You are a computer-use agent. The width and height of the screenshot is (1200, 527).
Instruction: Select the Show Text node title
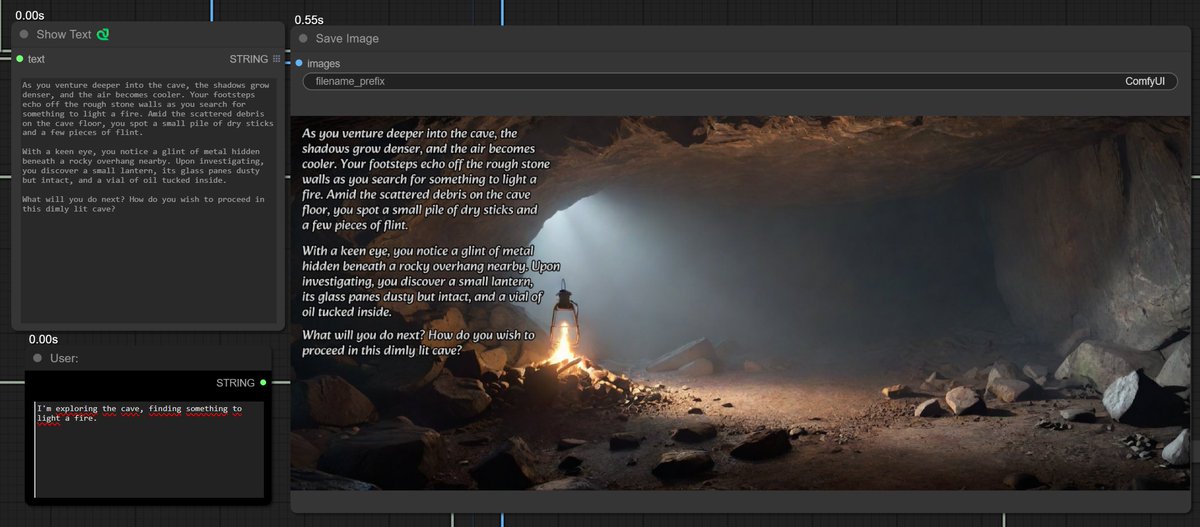point(64,34)
